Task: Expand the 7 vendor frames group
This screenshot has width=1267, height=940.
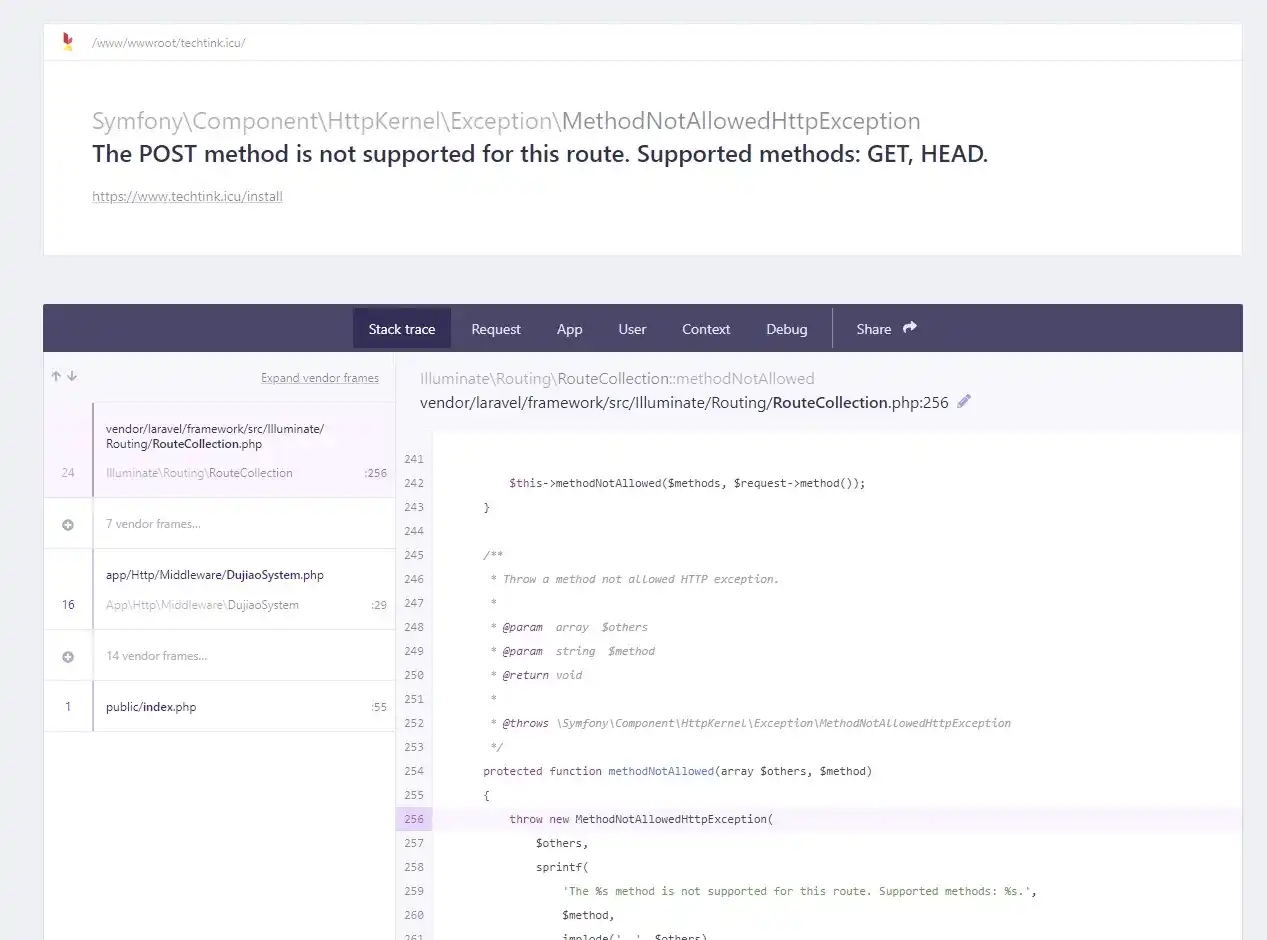Action: (219, 524)
